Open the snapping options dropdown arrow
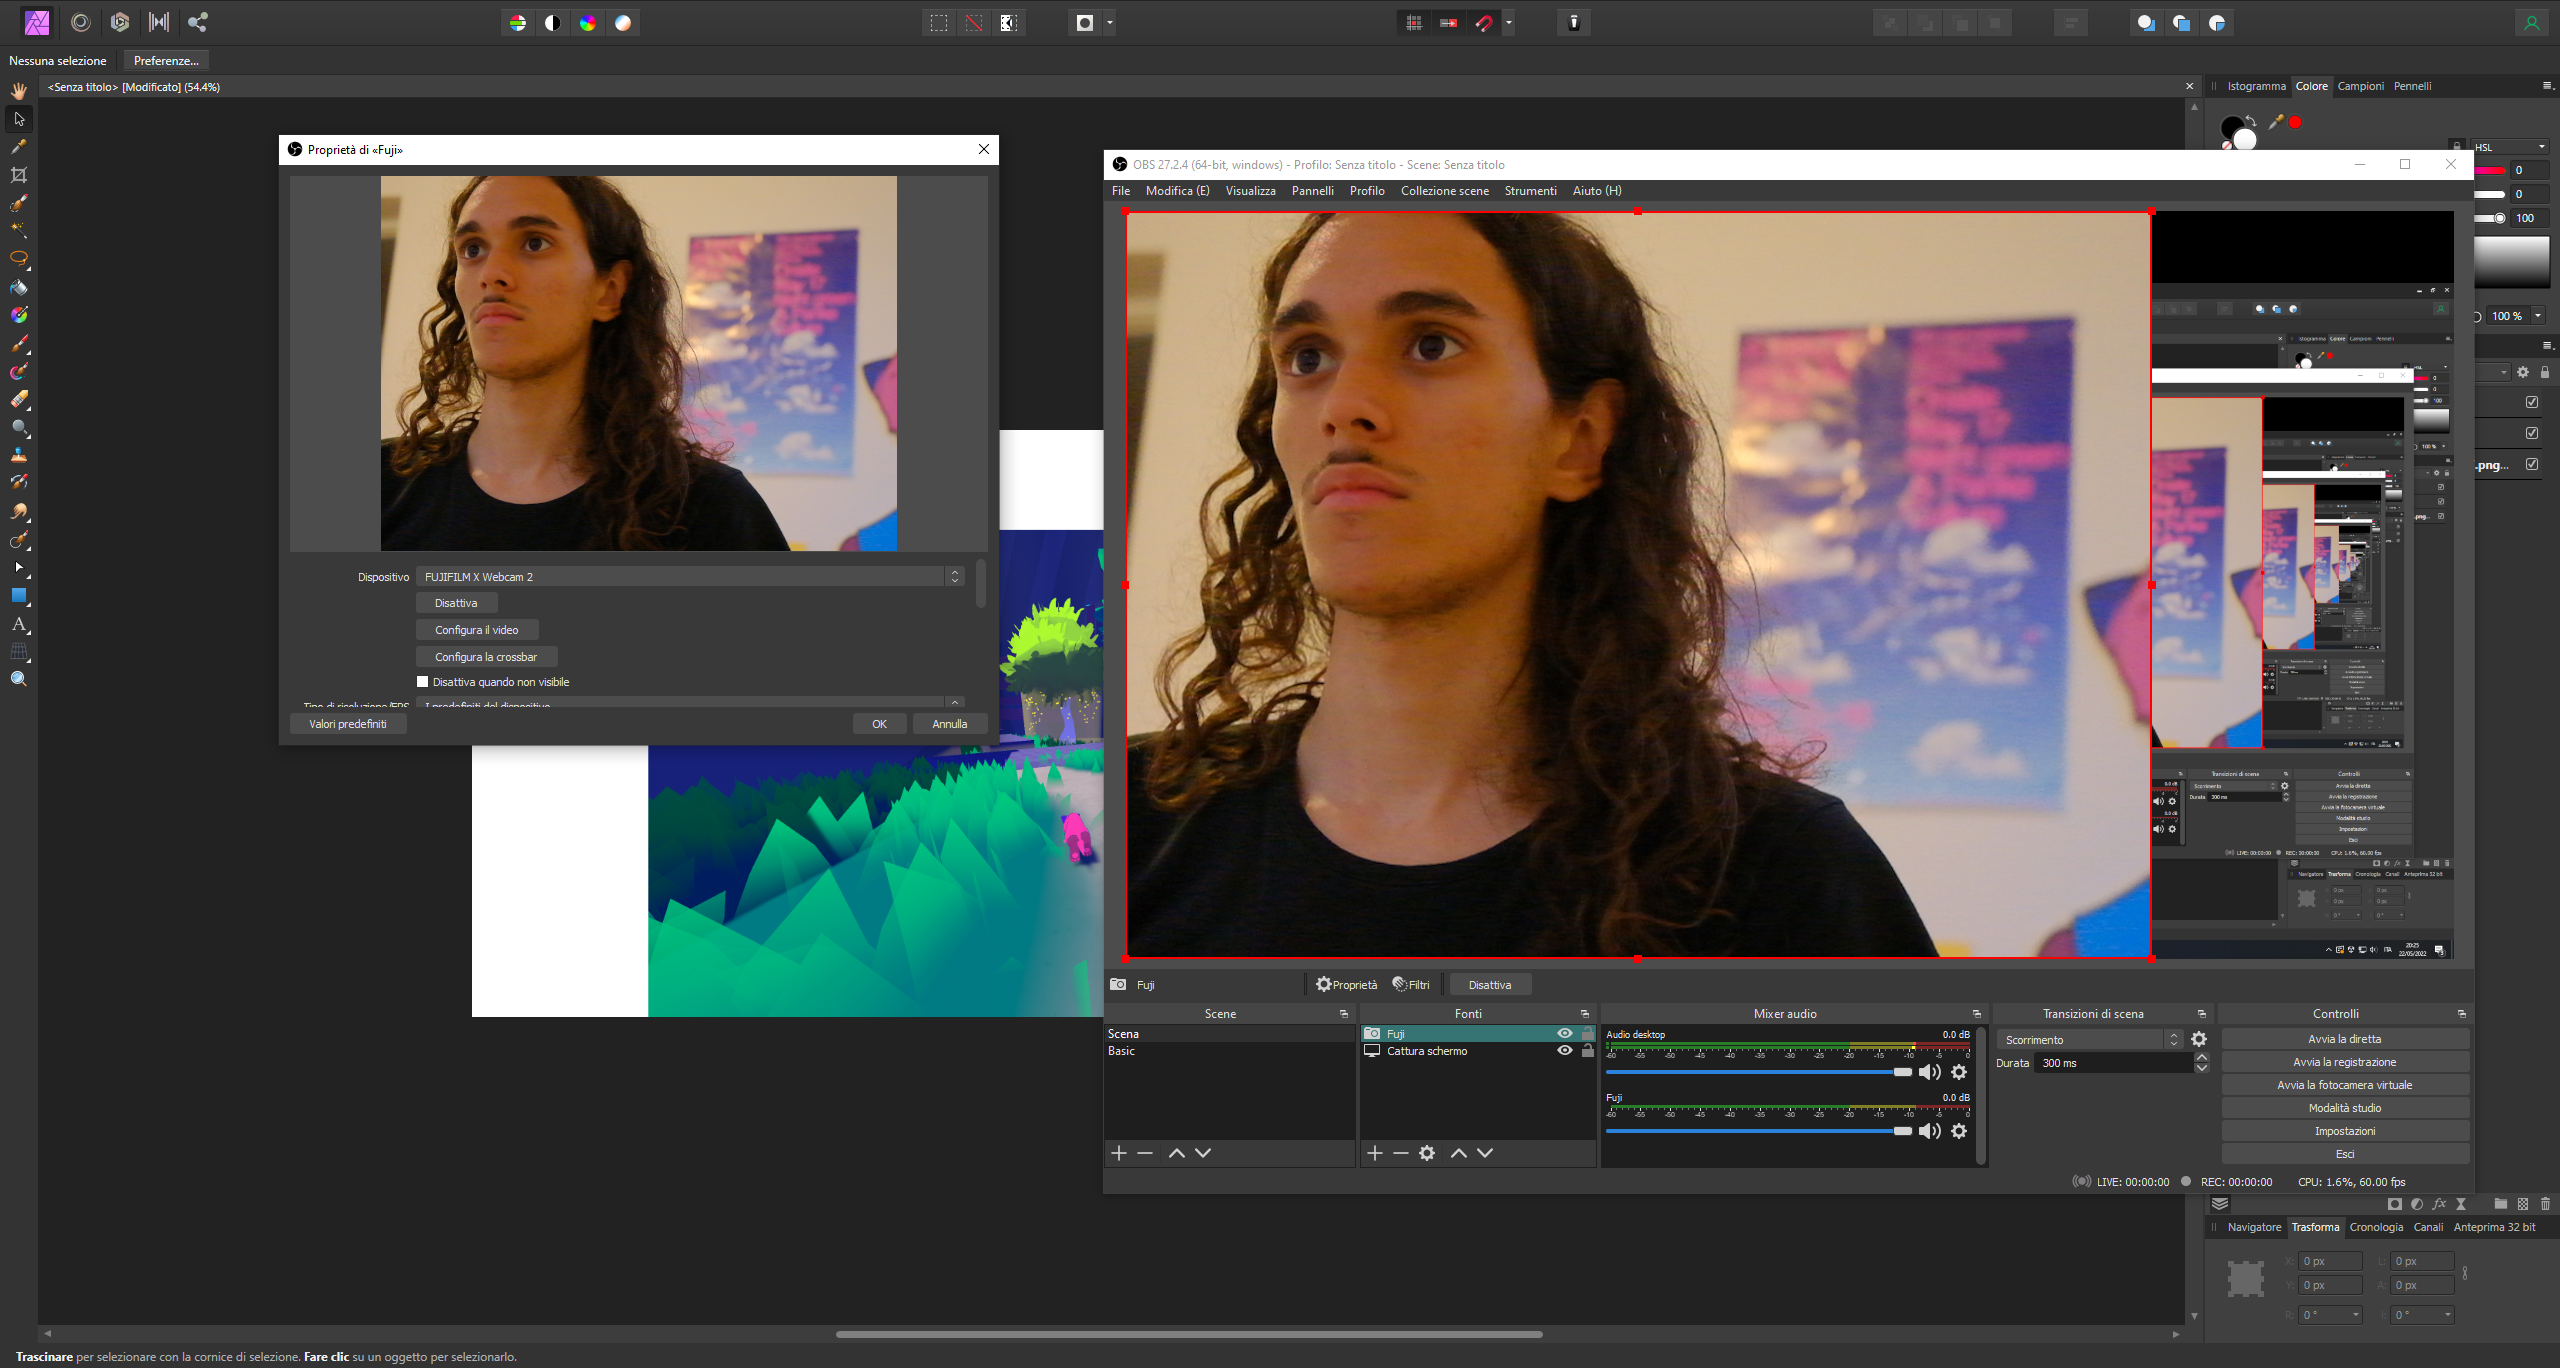 tap(1509, 23)
